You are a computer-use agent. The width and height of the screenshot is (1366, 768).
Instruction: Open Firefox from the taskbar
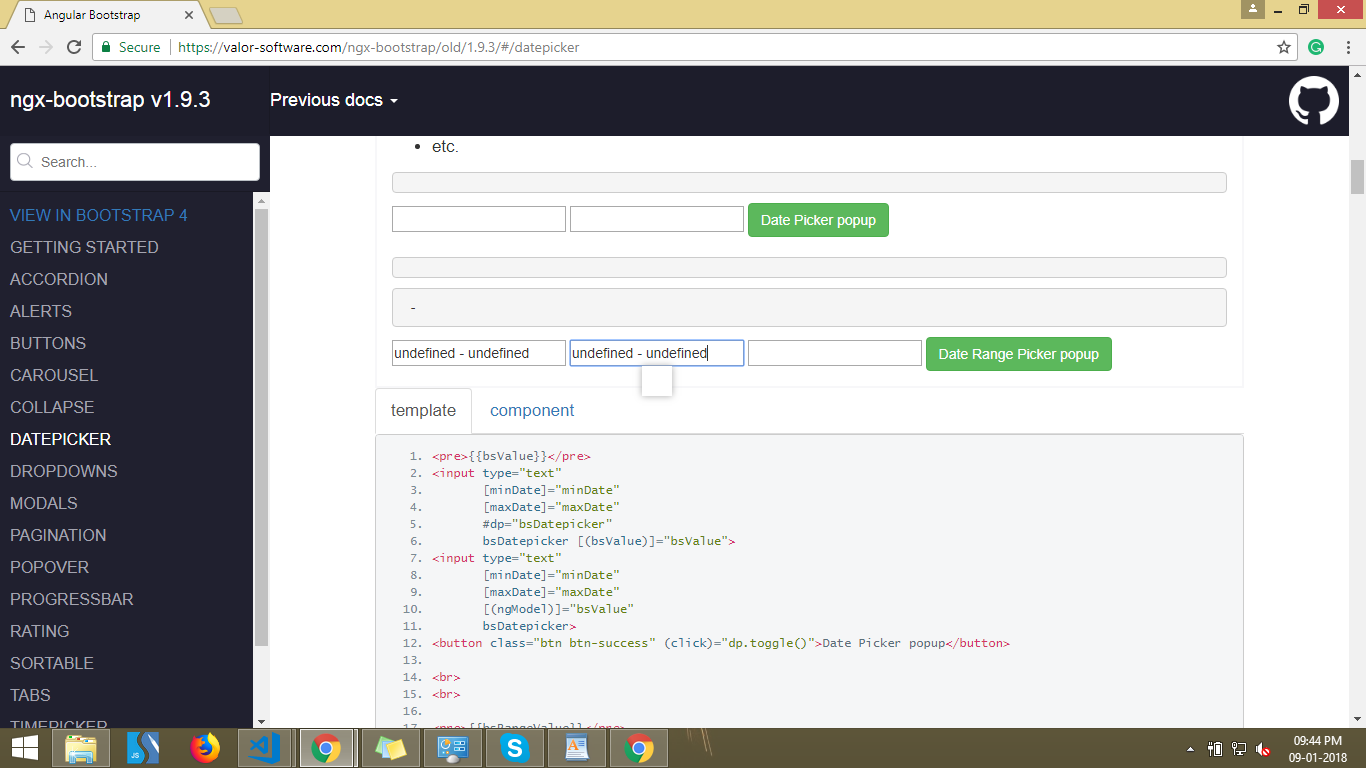point(204,747)
